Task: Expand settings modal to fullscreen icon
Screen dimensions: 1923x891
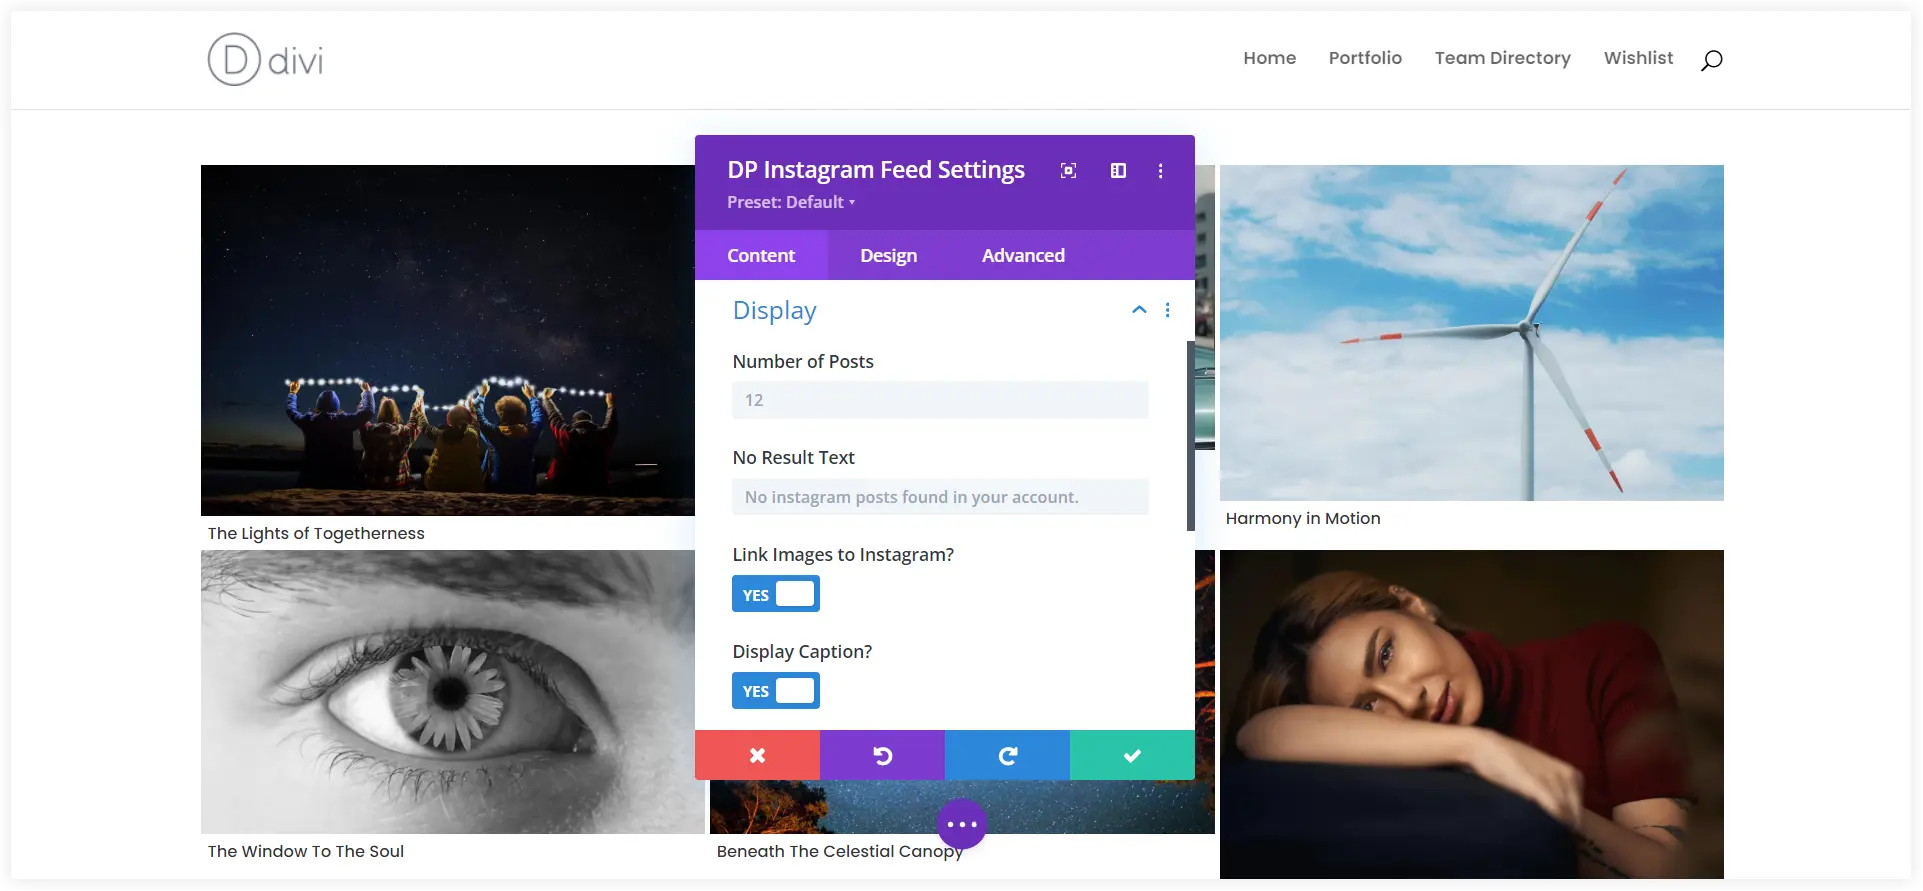Action: coord(1068,171)
